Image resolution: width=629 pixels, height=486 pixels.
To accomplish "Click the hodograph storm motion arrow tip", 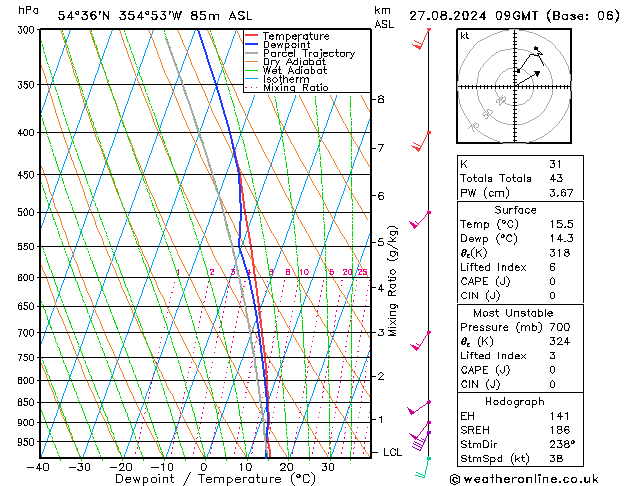I will [x=538, y=73].
